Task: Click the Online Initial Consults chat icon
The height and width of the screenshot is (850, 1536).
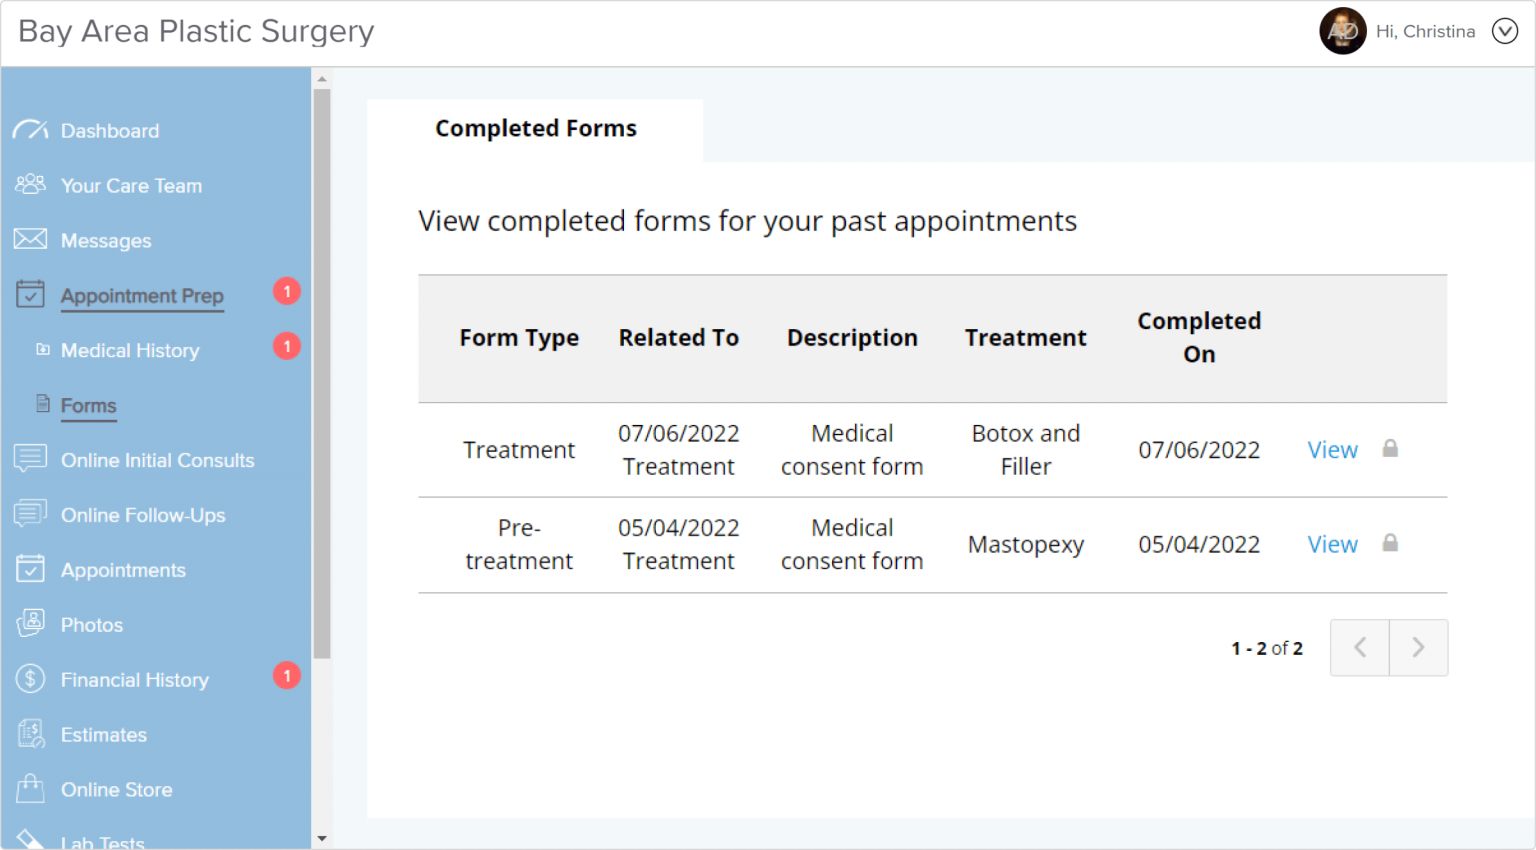Action: click(30, 459)
